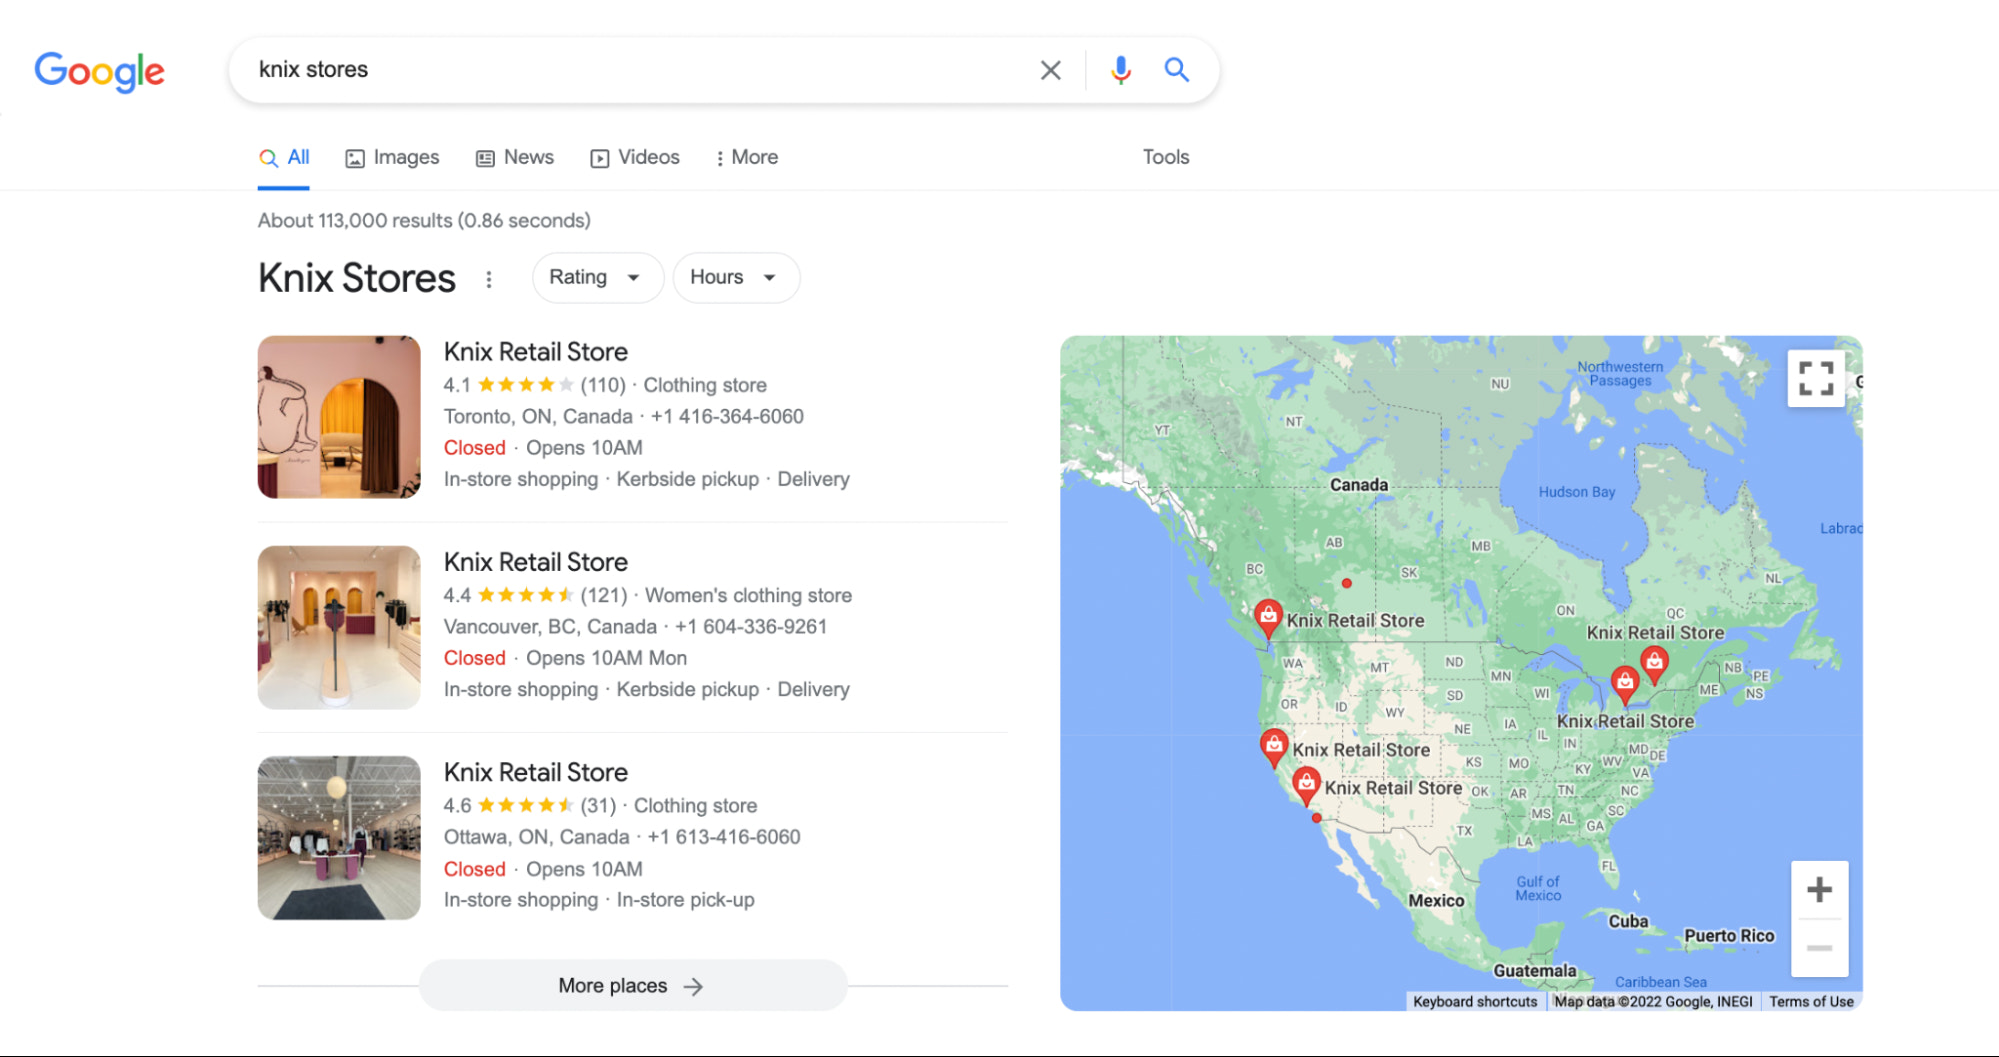Screen dimensions: 1999x1057
Task: Open search Tools options
Action: (1165, 157)
